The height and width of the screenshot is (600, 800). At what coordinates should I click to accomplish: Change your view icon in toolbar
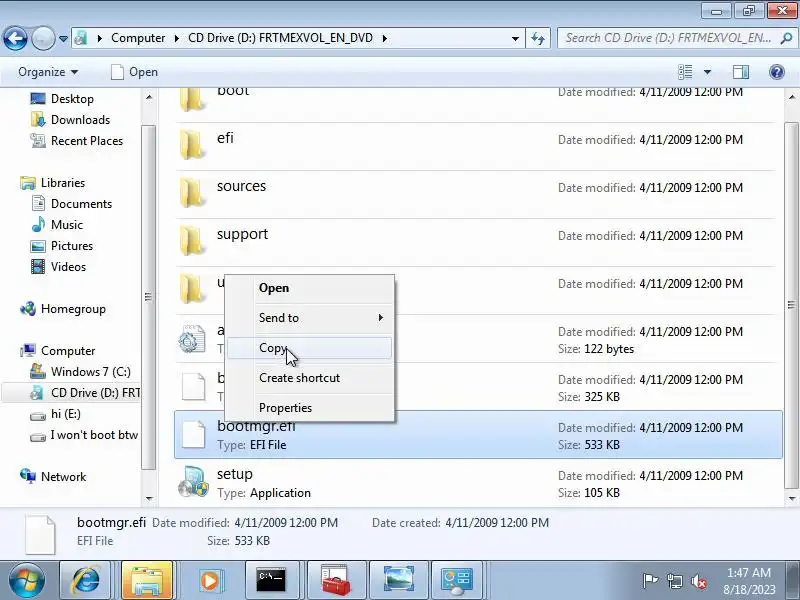click(x=685, y=72)
